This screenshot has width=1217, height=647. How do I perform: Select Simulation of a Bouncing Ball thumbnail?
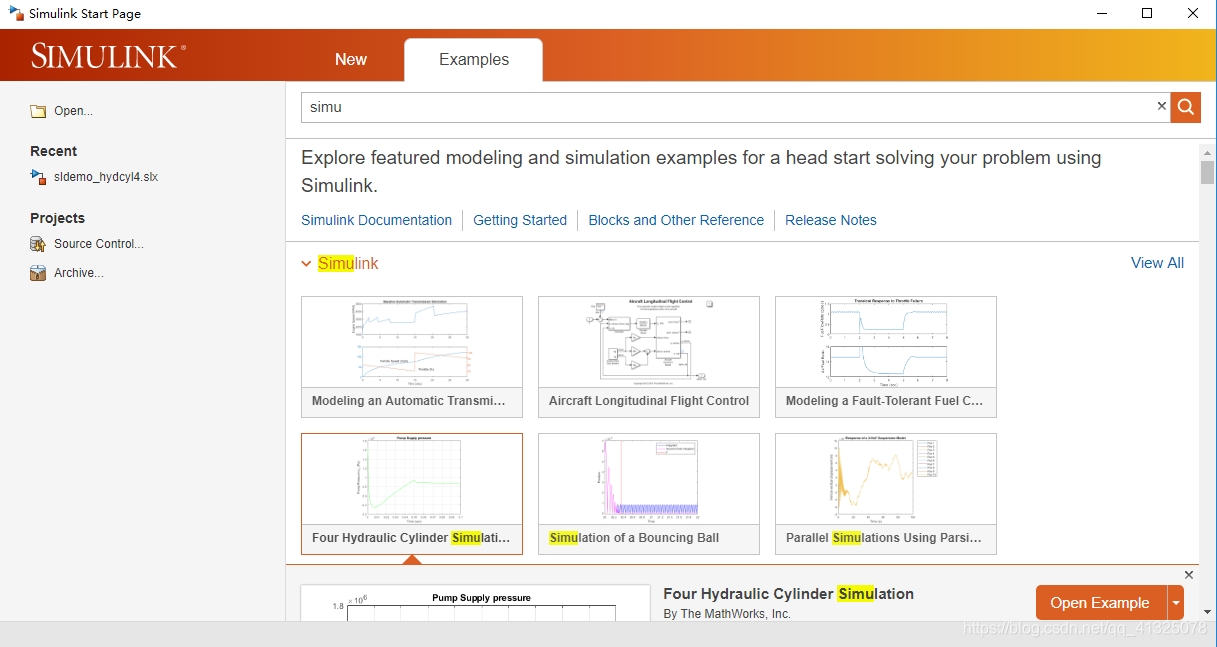pos(649,493)
